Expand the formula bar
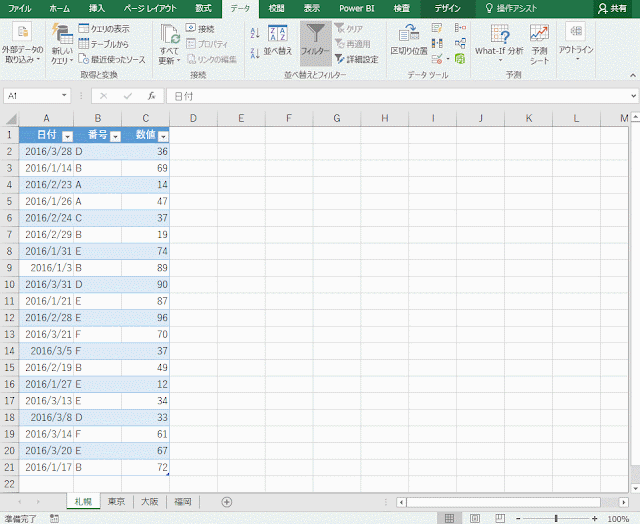This screenshot has height=524, width=640. [633, 96]
